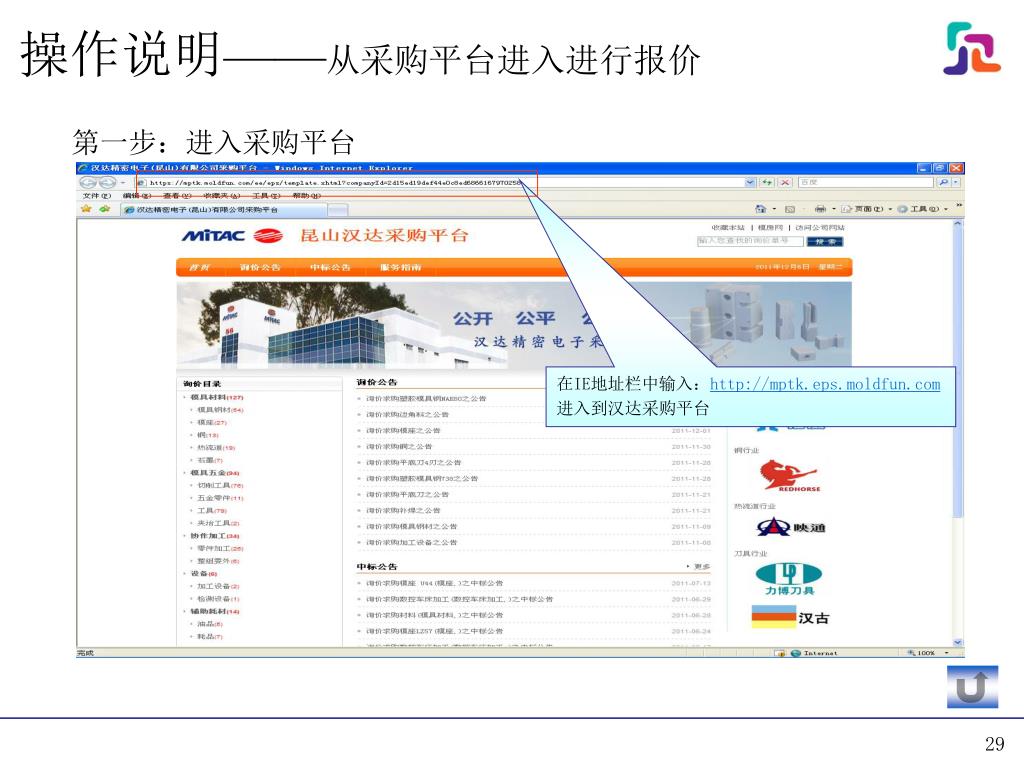Viewport: 1024px width, 768px height.
Task: Click the IE Home icon
Action: 760,209
